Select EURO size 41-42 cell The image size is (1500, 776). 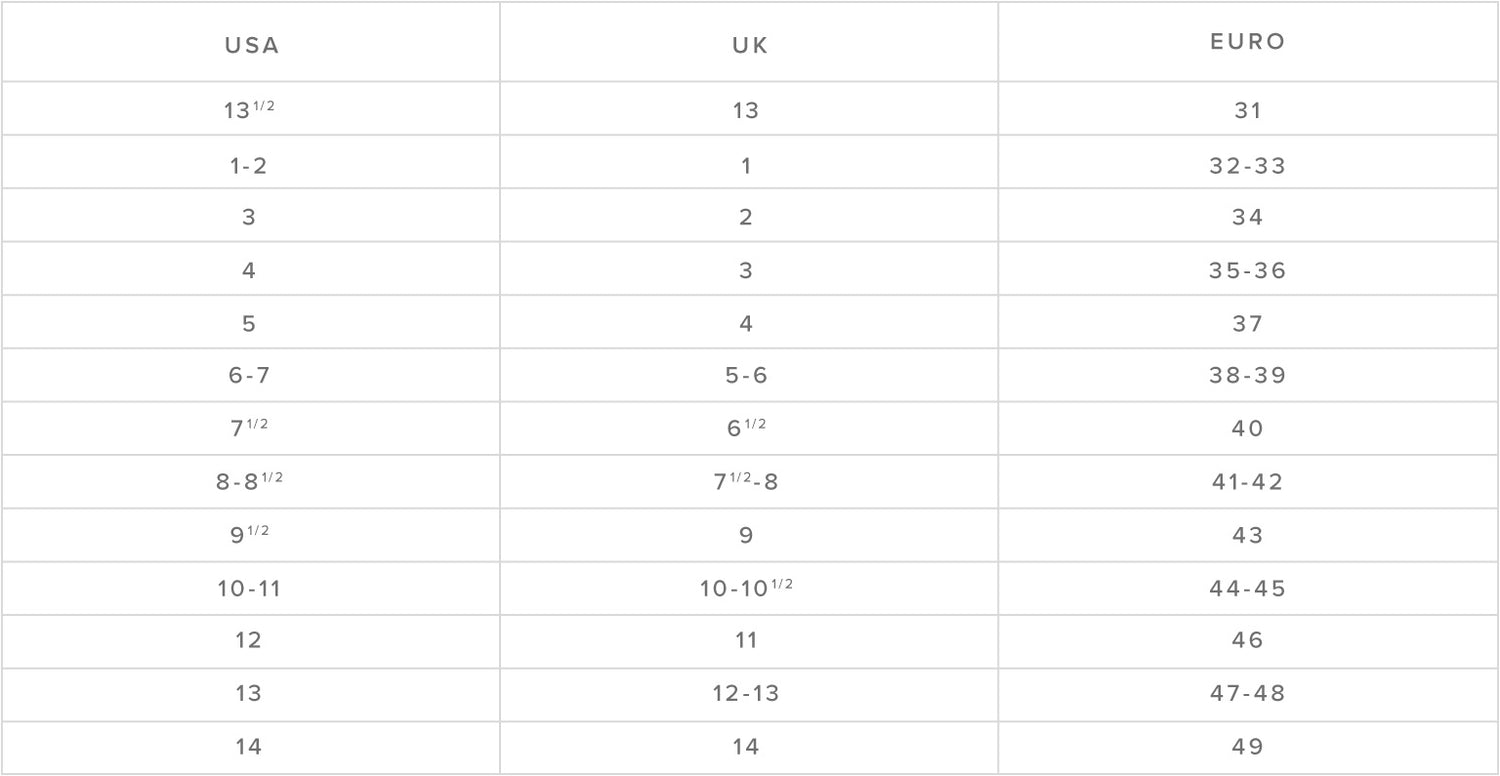click(x=1247, y=482)
